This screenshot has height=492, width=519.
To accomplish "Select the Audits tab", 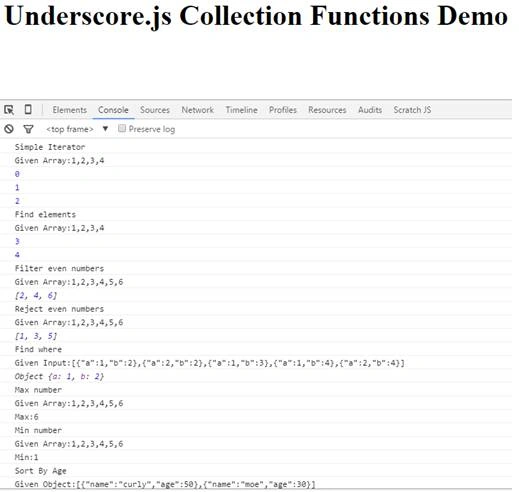I will [x=370, y=110].
